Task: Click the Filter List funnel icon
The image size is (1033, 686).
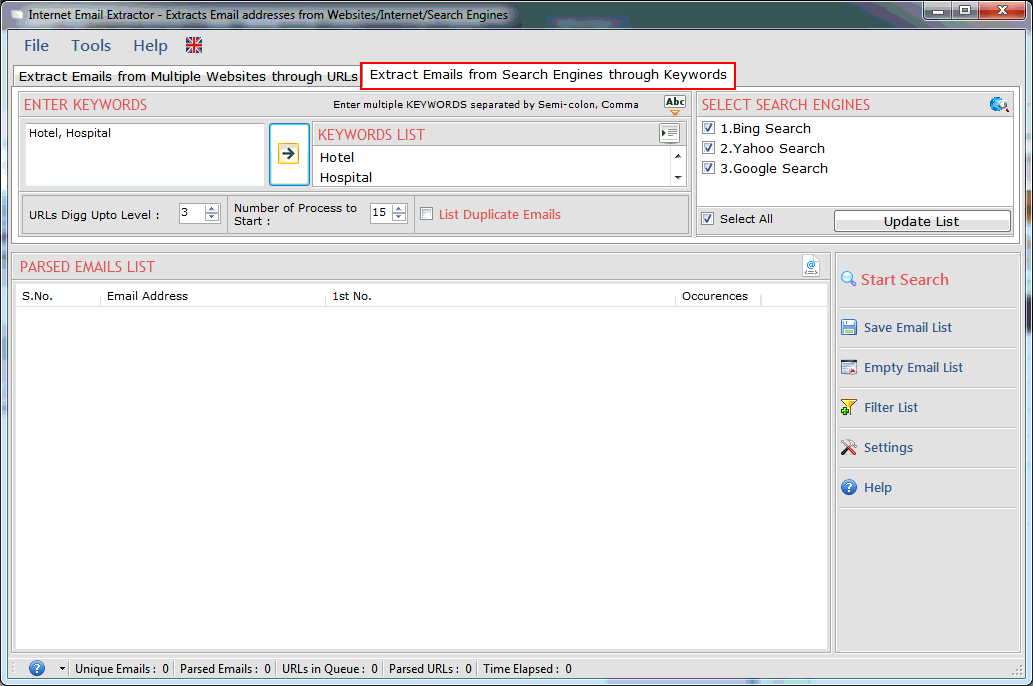Action: point(849,407)
